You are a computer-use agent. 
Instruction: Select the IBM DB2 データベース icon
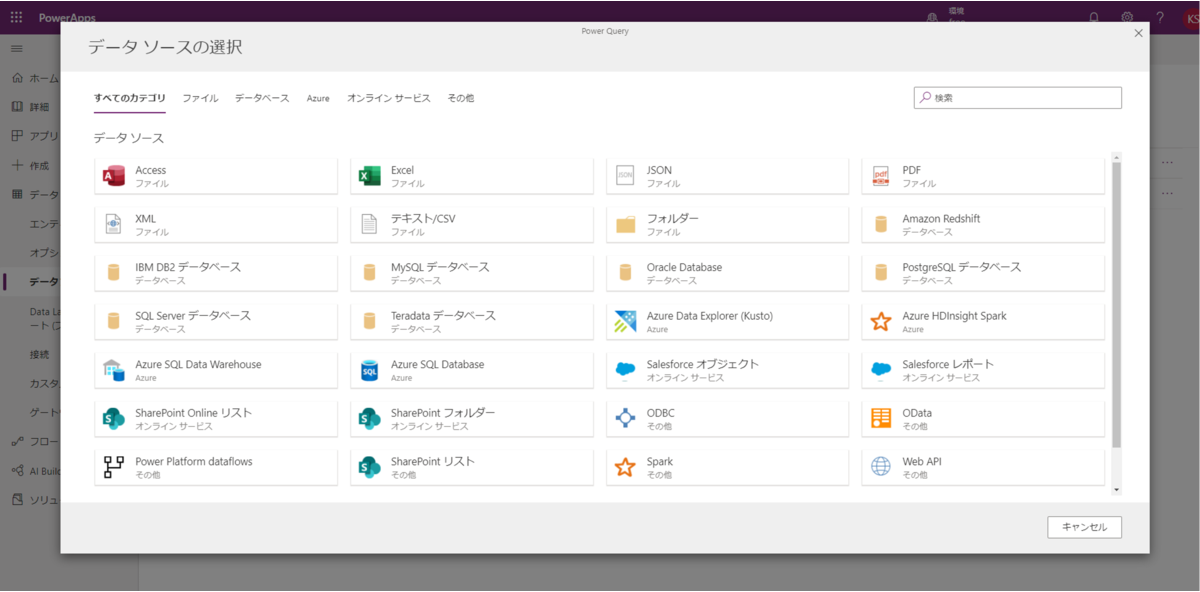pos(114,273)
